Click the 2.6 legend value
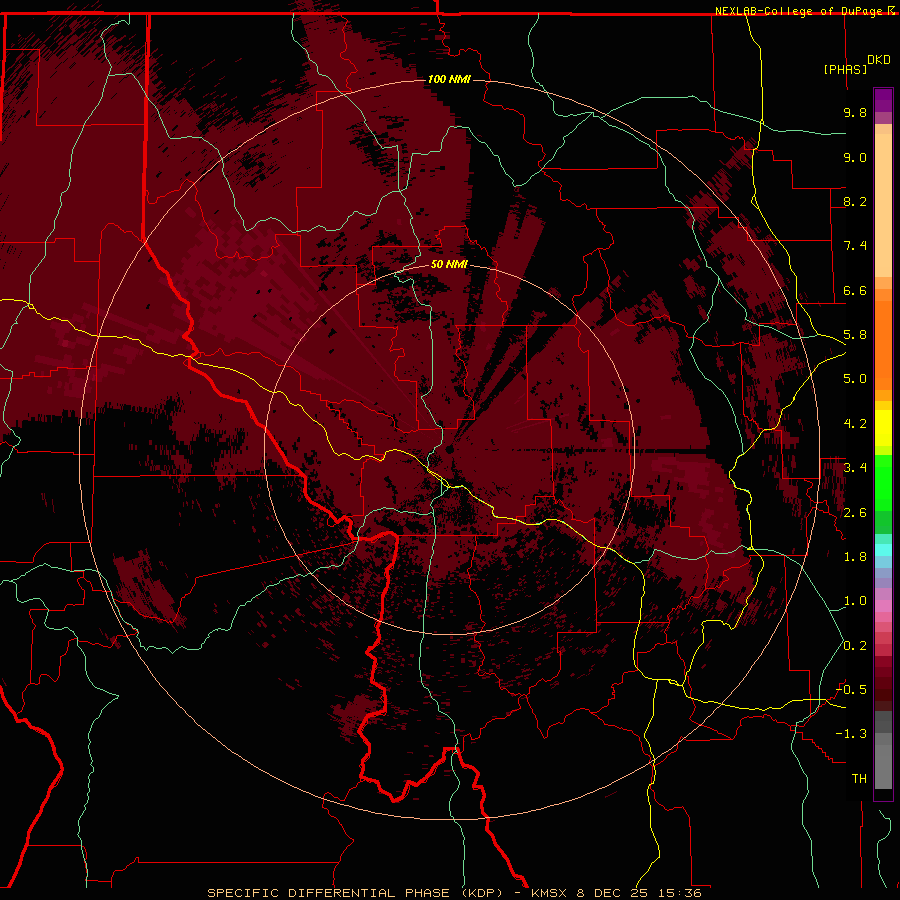The height and width of the screenshot is (900, 900). coord(855,513)
